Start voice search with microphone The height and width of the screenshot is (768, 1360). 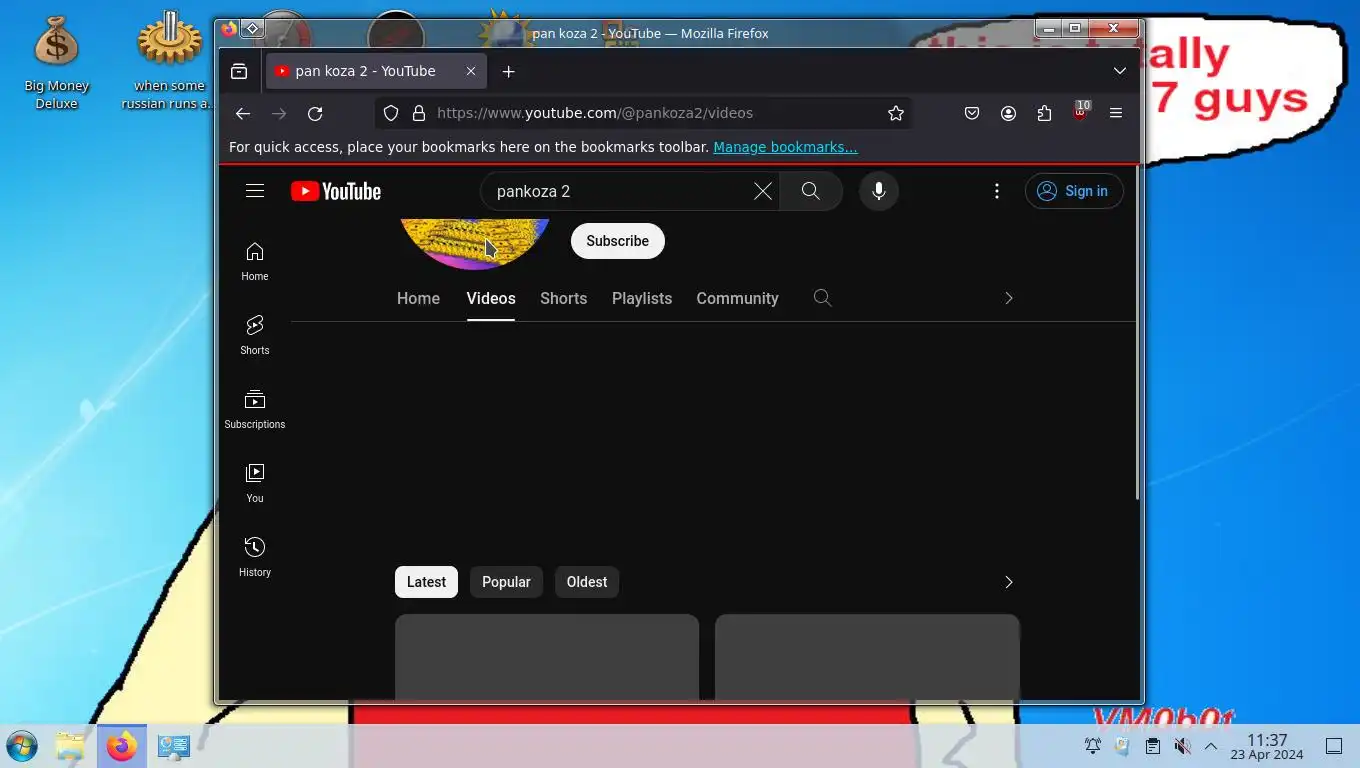tap(879, 191)
